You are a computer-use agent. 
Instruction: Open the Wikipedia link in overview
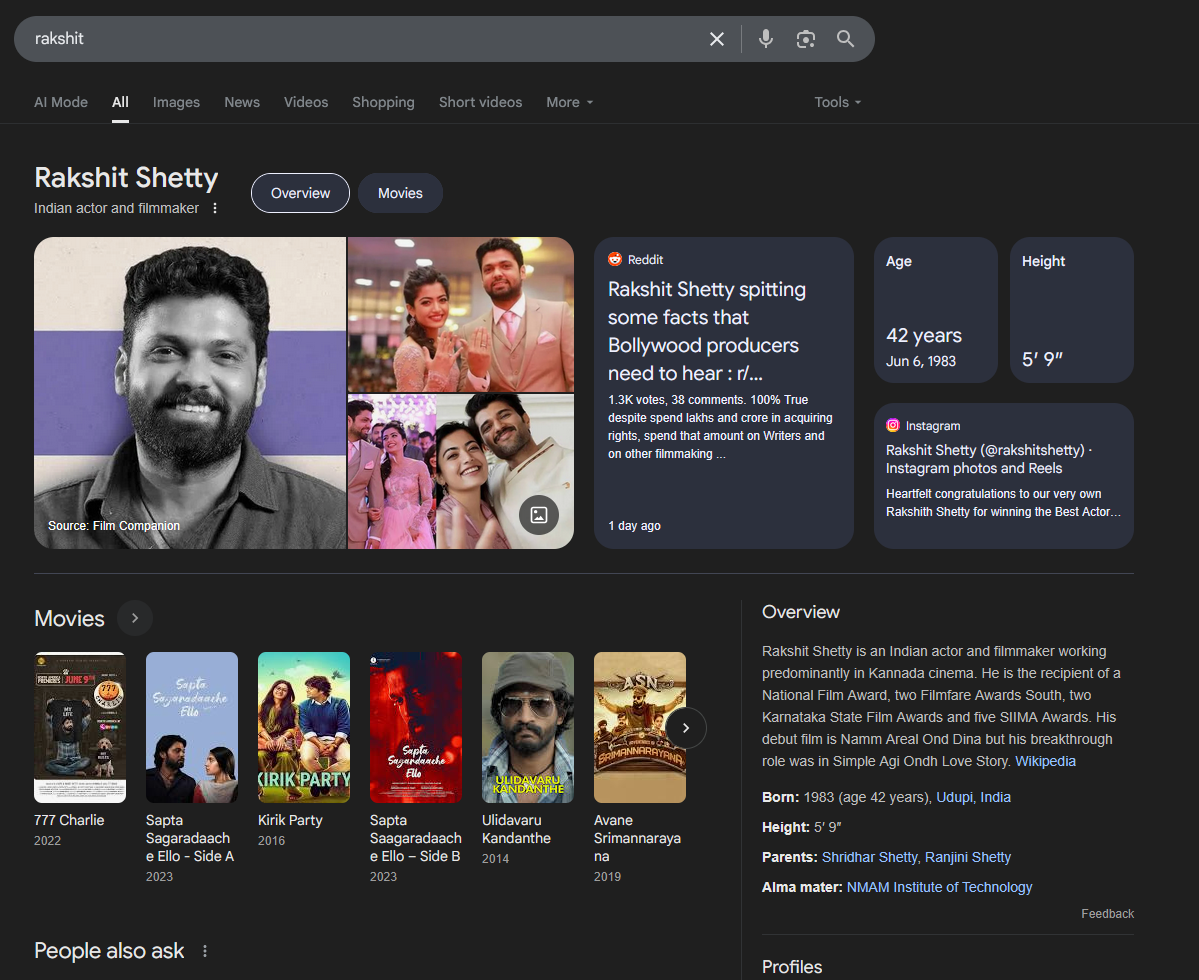(x=1045, y=761)
